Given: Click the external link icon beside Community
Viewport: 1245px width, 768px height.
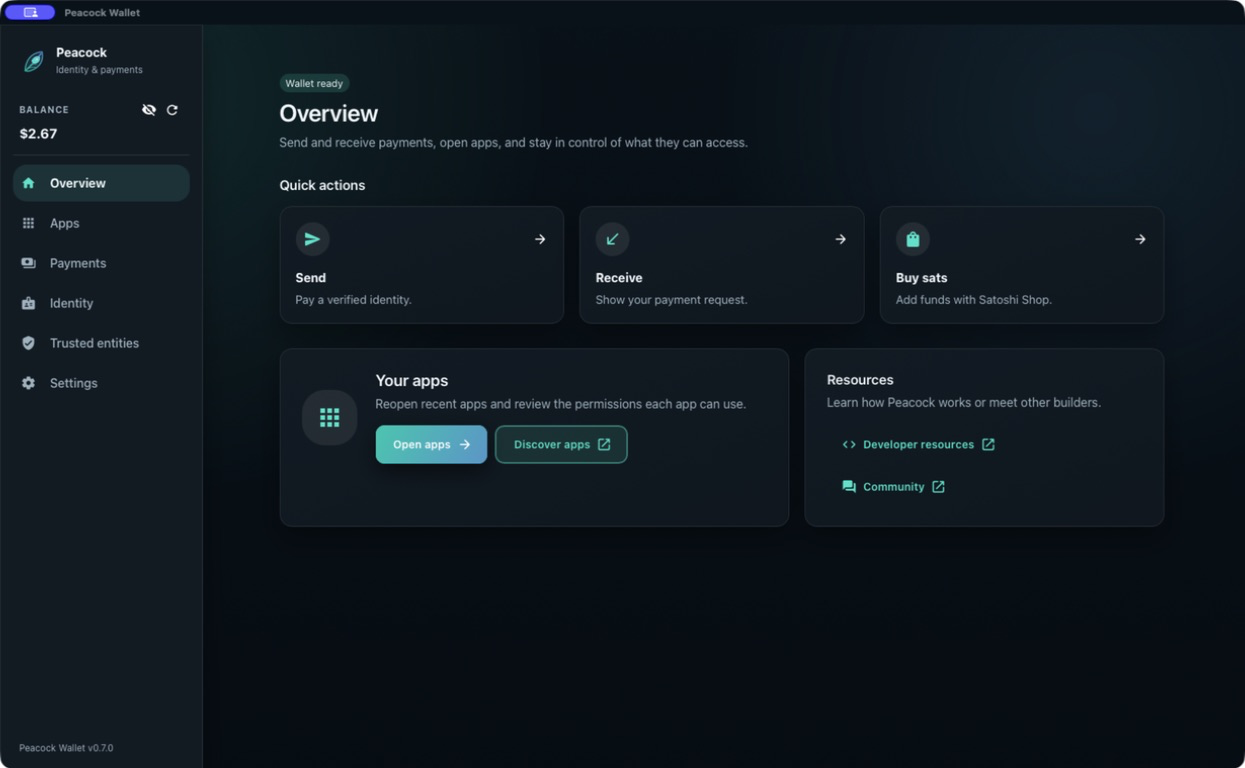Looking at the screenshot, I should tap(938, 487).
